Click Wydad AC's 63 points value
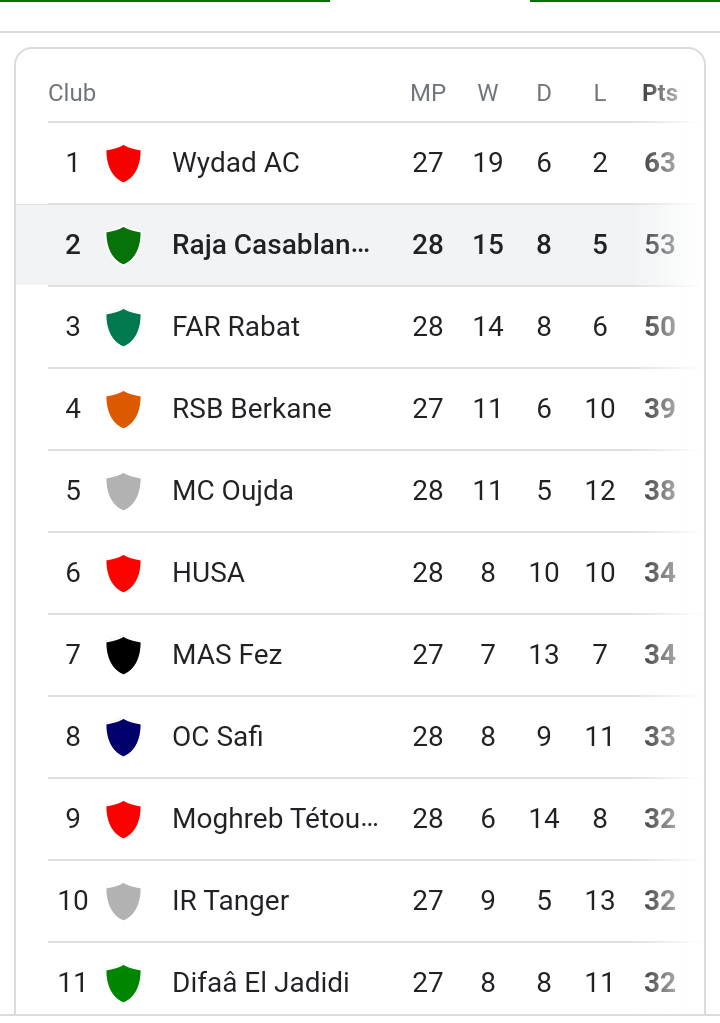The image size is (720, 1023). (659, 163)
